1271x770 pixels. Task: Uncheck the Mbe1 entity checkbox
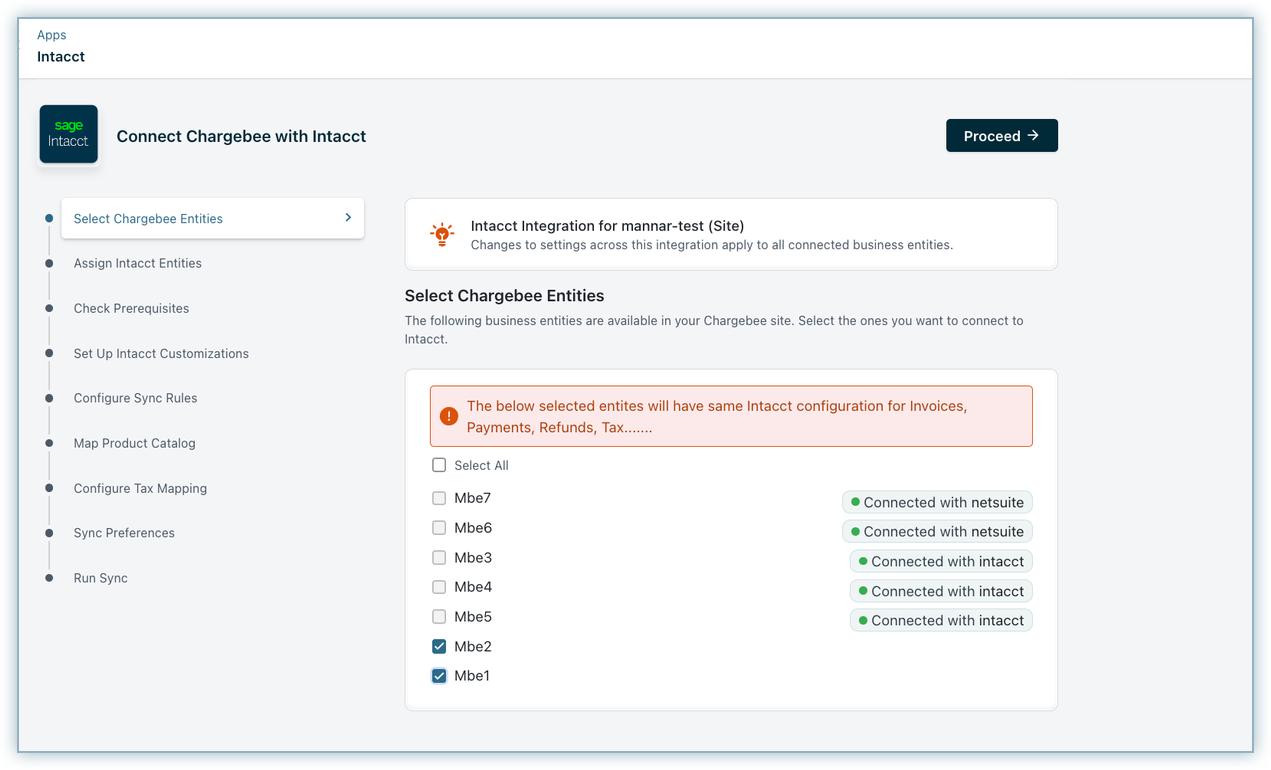coord(439,676)
